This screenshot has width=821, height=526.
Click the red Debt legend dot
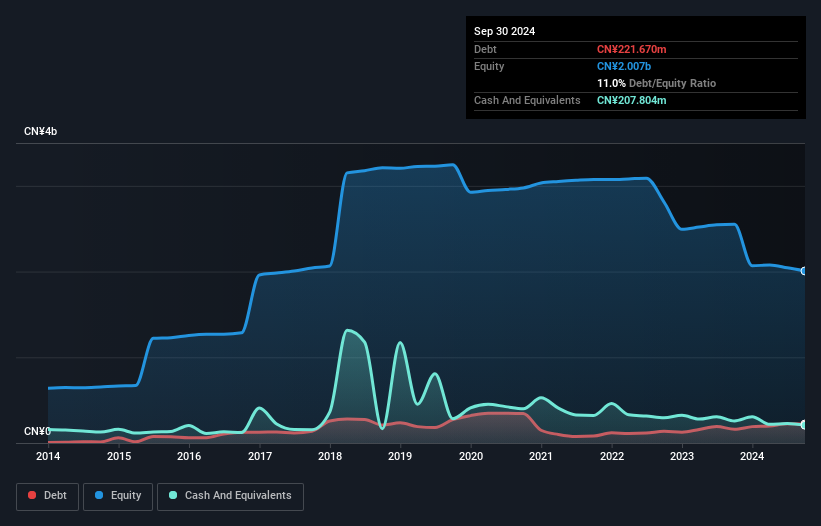pos(32,495)
